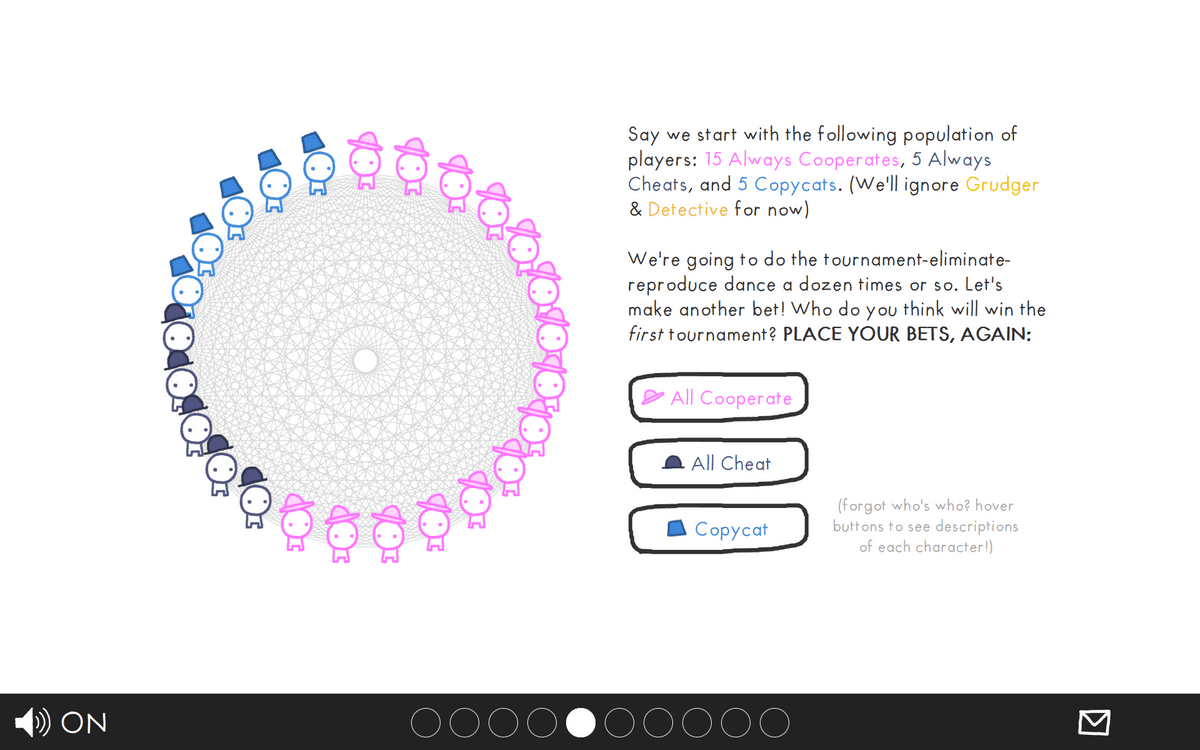
Task: Bet on the All Cheat button
Action: tap(718, 463)
